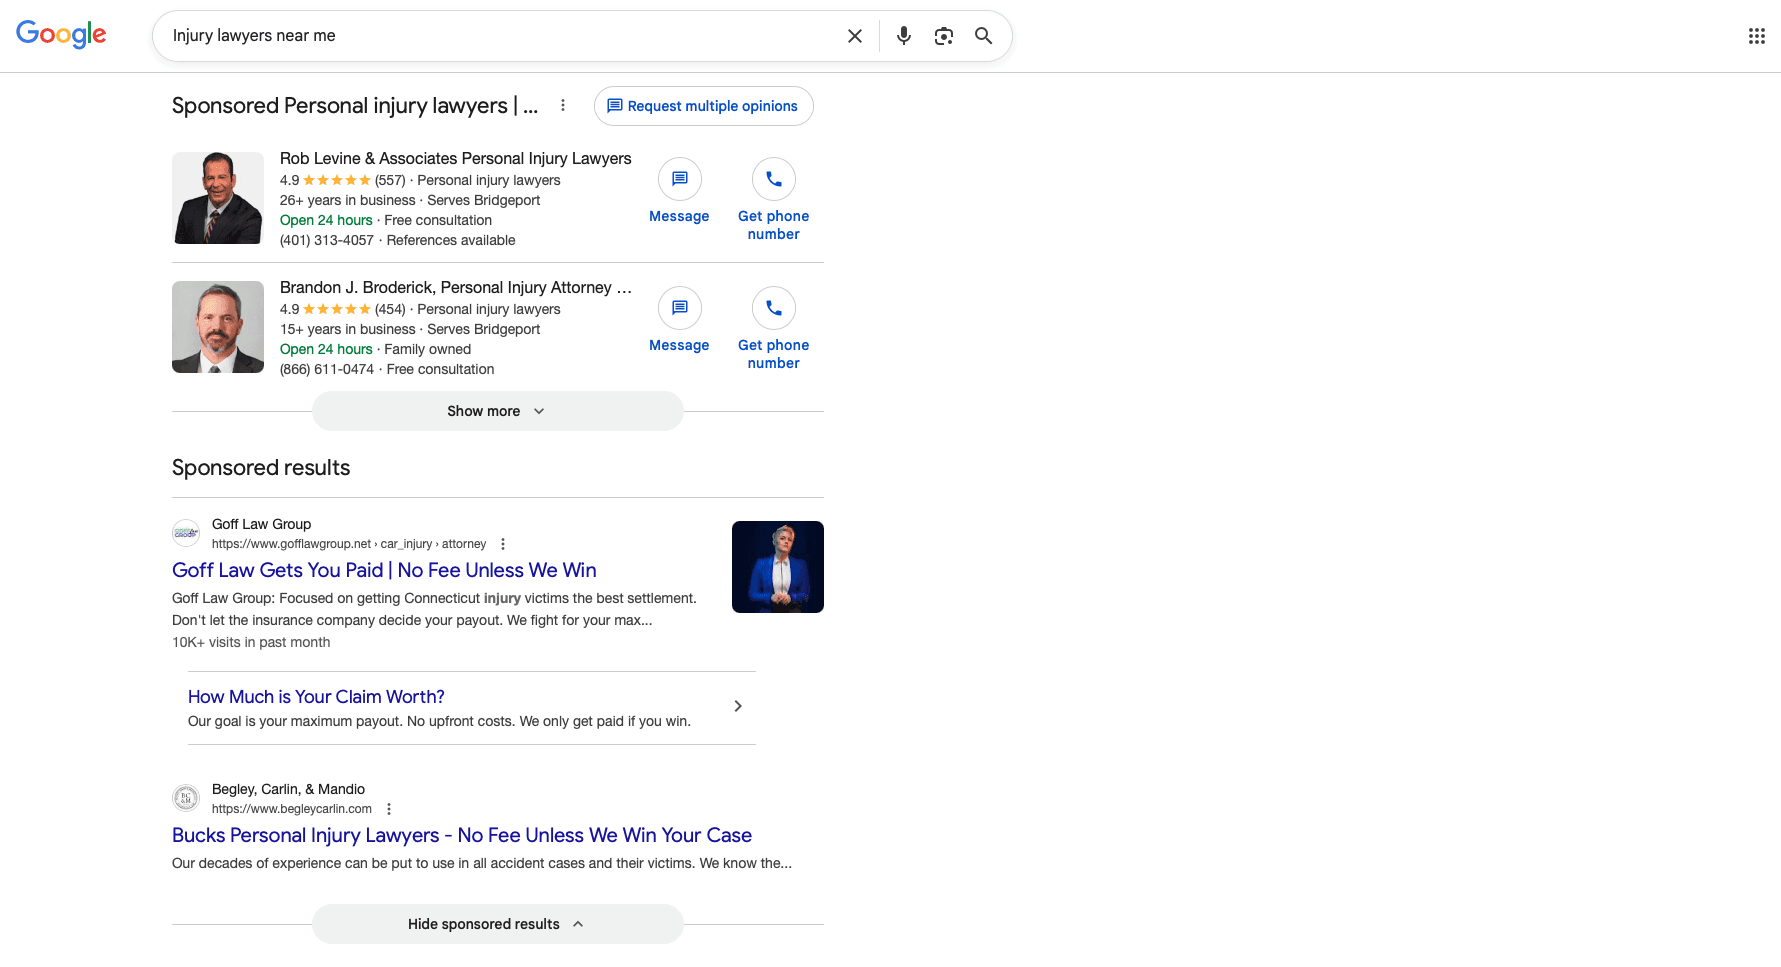The width and height of the screenshot is (1781, 967).
Task: Open the Google apps grid
Action: [x=1757, y=36]
